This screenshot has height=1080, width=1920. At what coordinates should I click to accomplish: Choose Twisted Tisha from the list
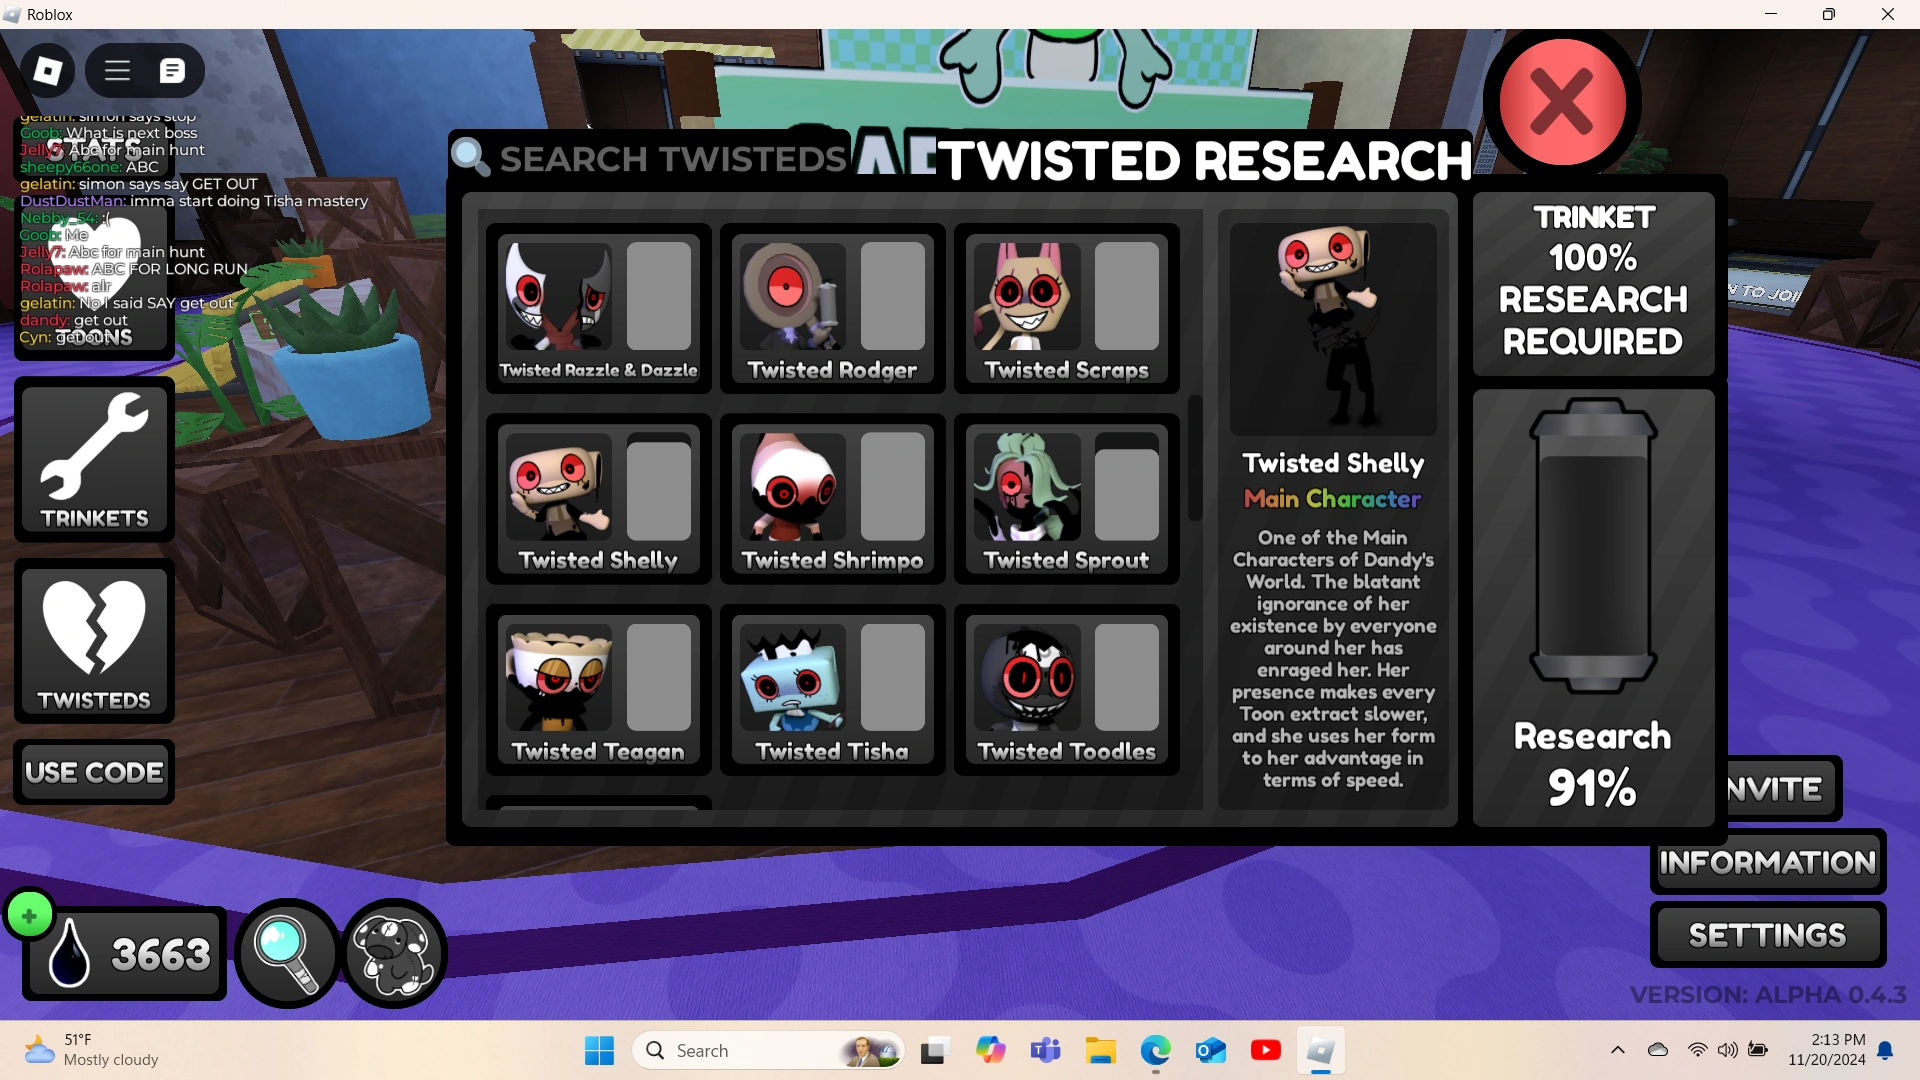pos(832,690)
